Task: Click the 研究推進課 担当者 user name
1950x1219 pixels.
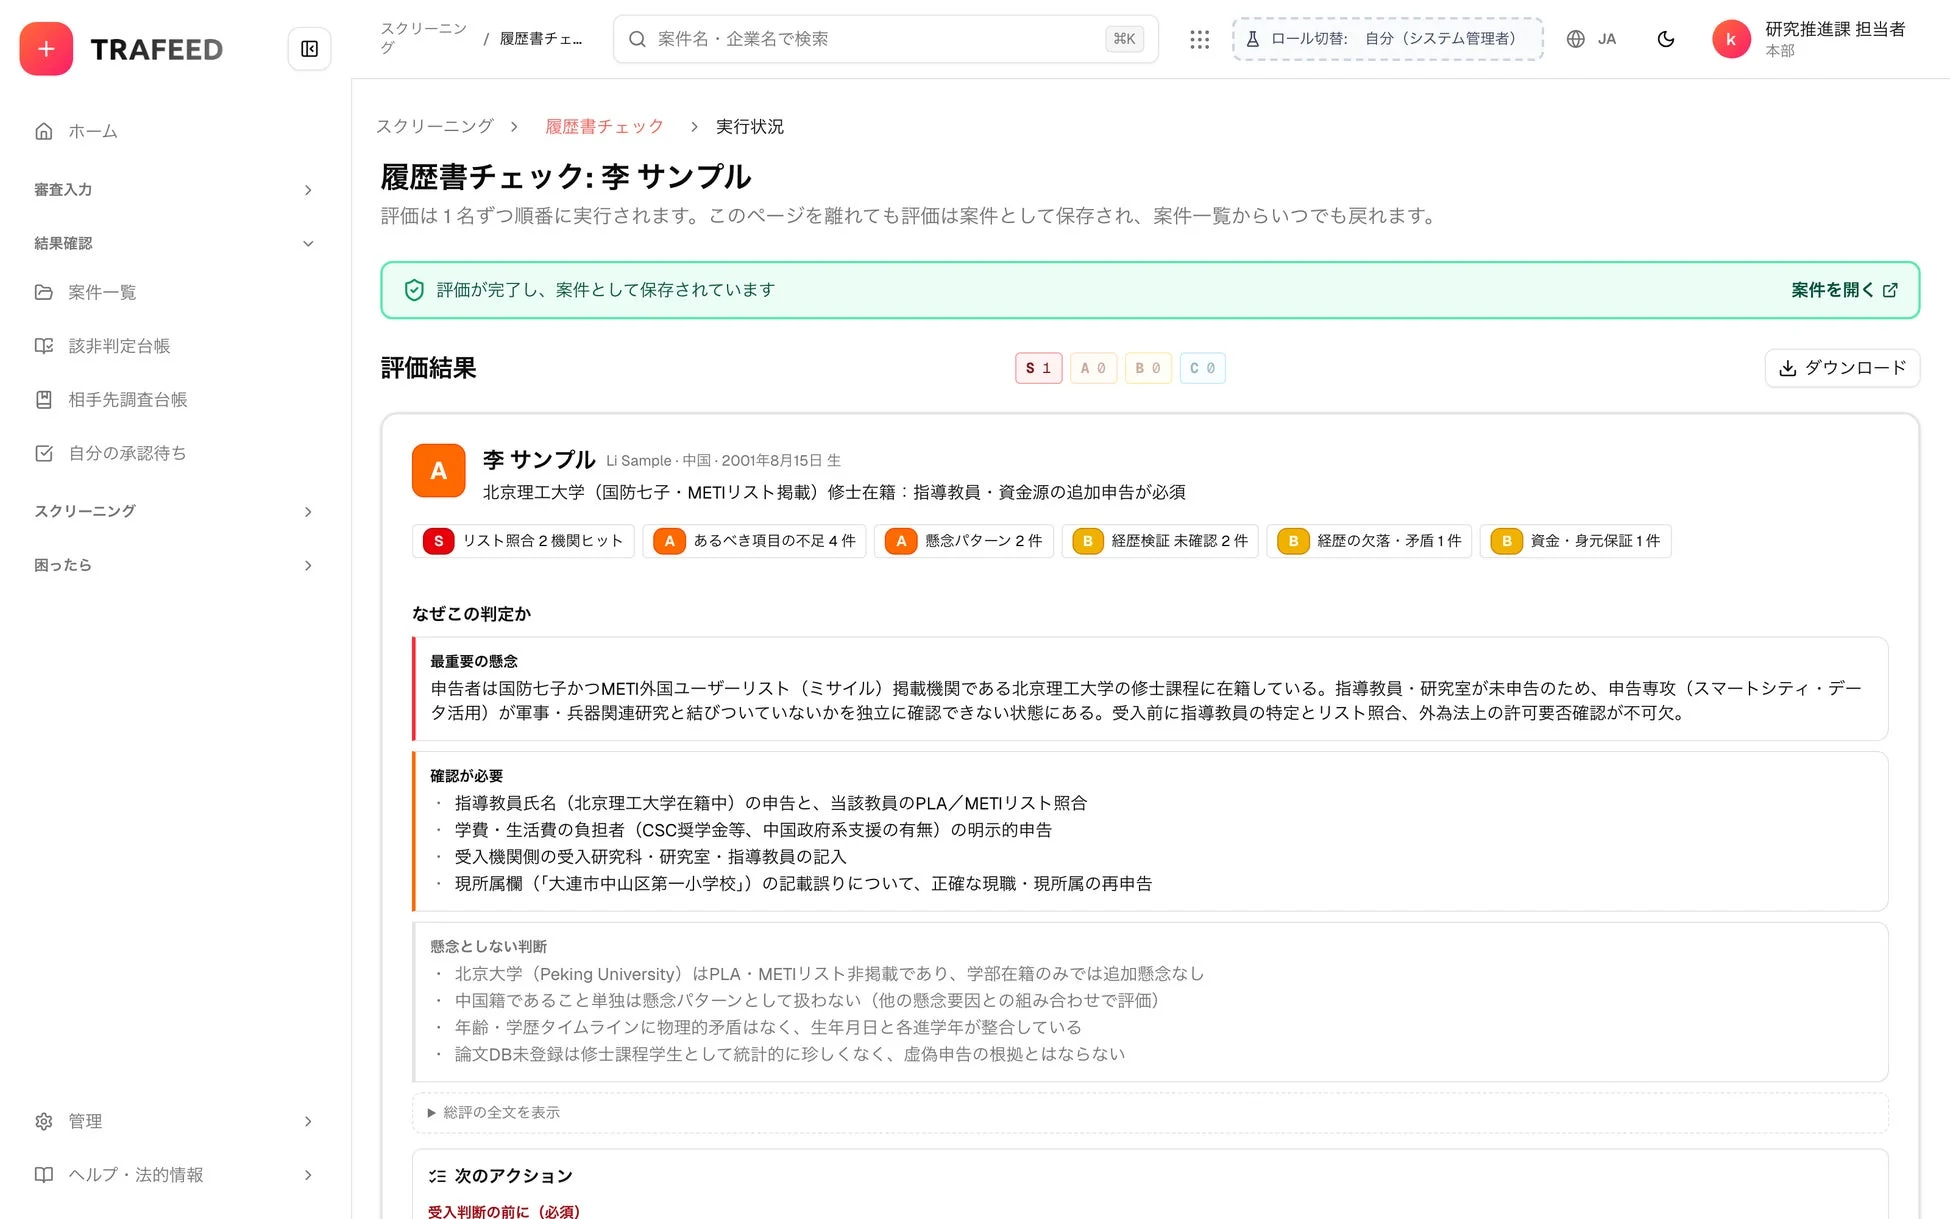Action: pos(1835,29)
